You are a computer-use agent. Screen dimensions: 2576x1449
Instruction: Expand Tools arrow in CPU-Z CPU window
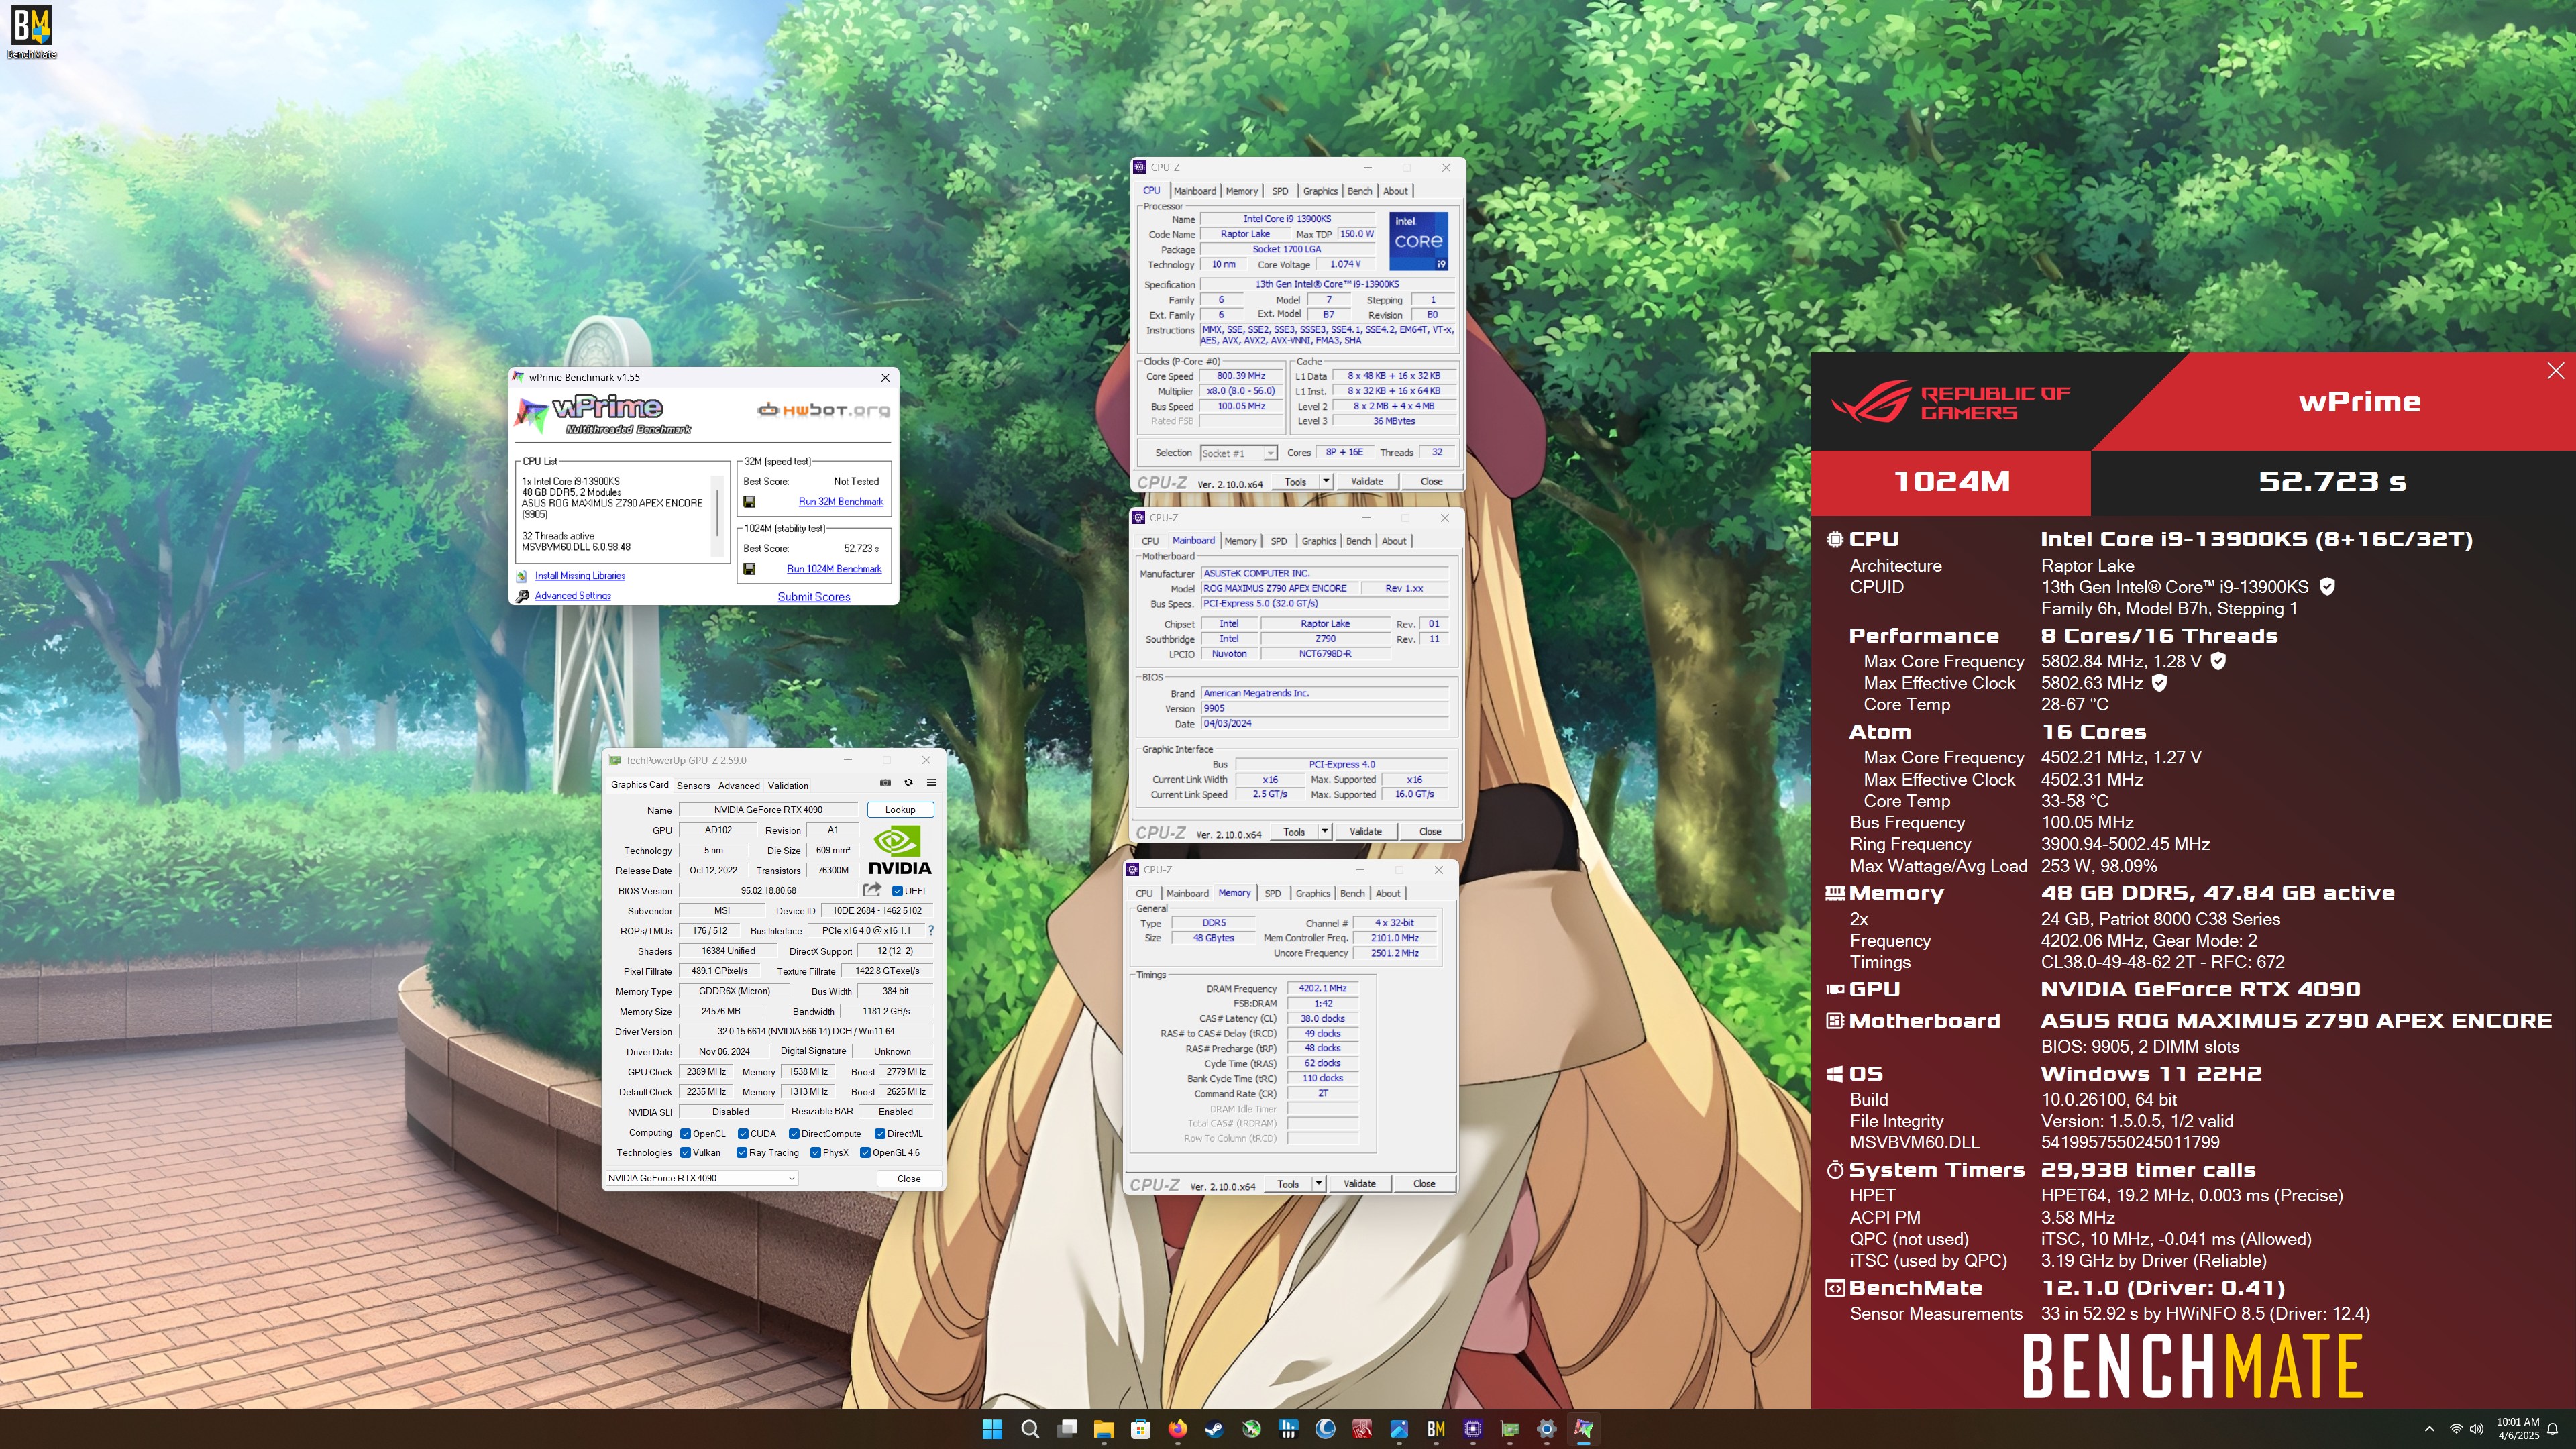pyautogui.click(x=1326, y=481)
